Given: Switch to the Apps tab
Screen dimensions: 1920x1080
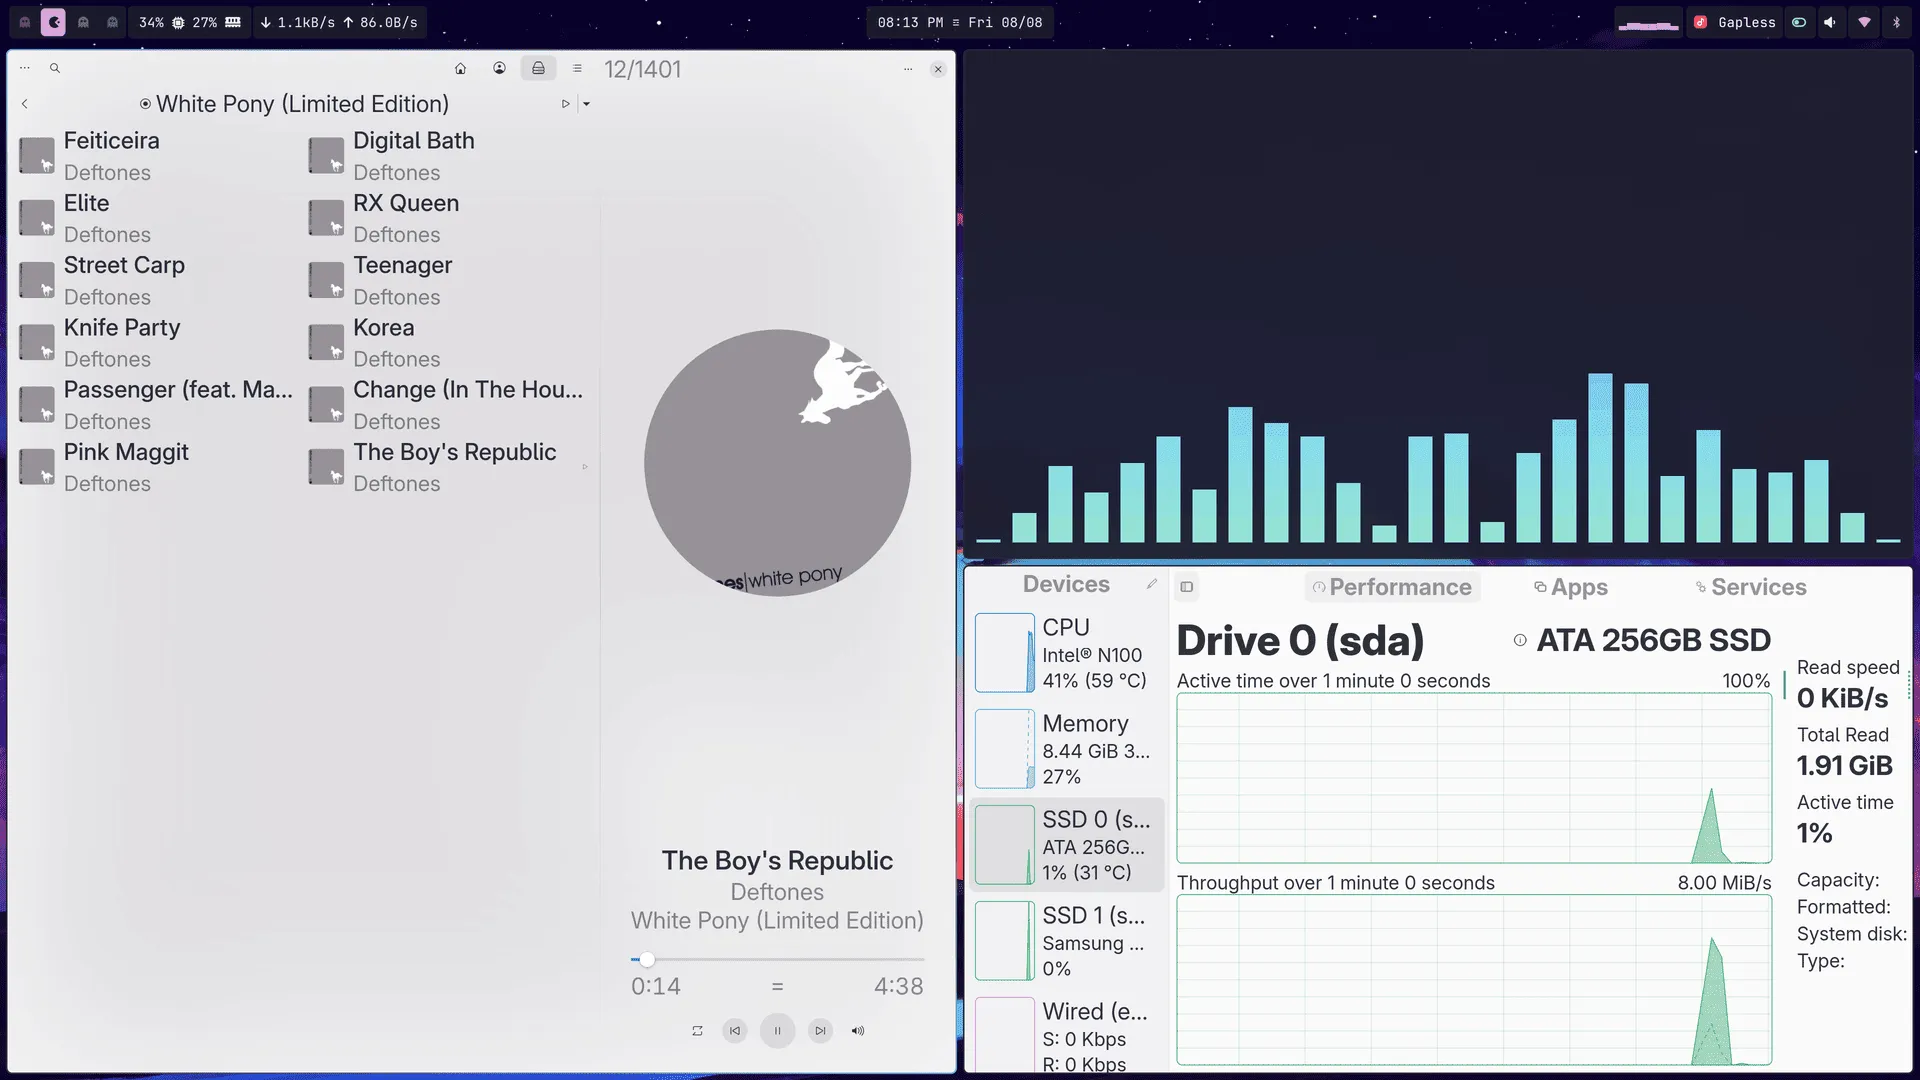Looking at the screenshot, I should pyautogui.click(x=1570, y=587).
